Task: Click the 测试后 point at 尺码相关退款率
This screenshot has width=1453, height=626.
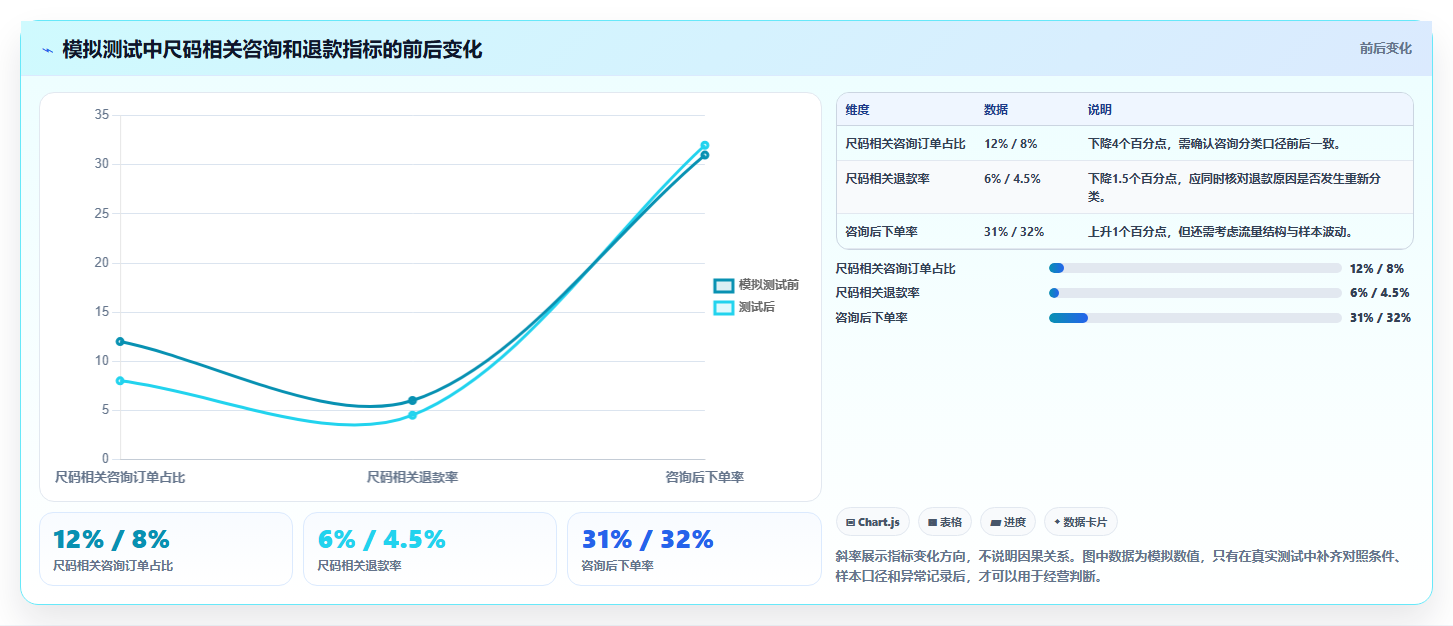Action: tap(412, 415)
